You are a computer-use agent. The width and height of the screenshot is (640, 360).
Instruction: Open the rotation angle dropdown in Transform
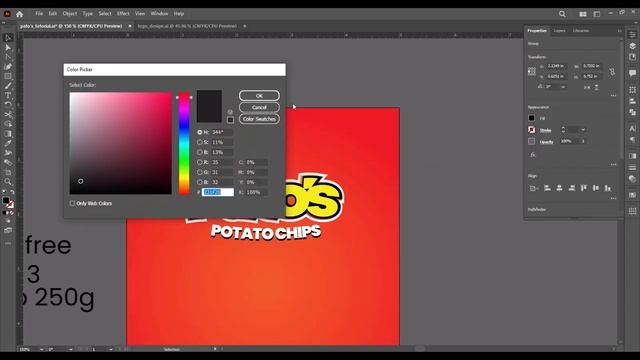(x=563, y=87)
